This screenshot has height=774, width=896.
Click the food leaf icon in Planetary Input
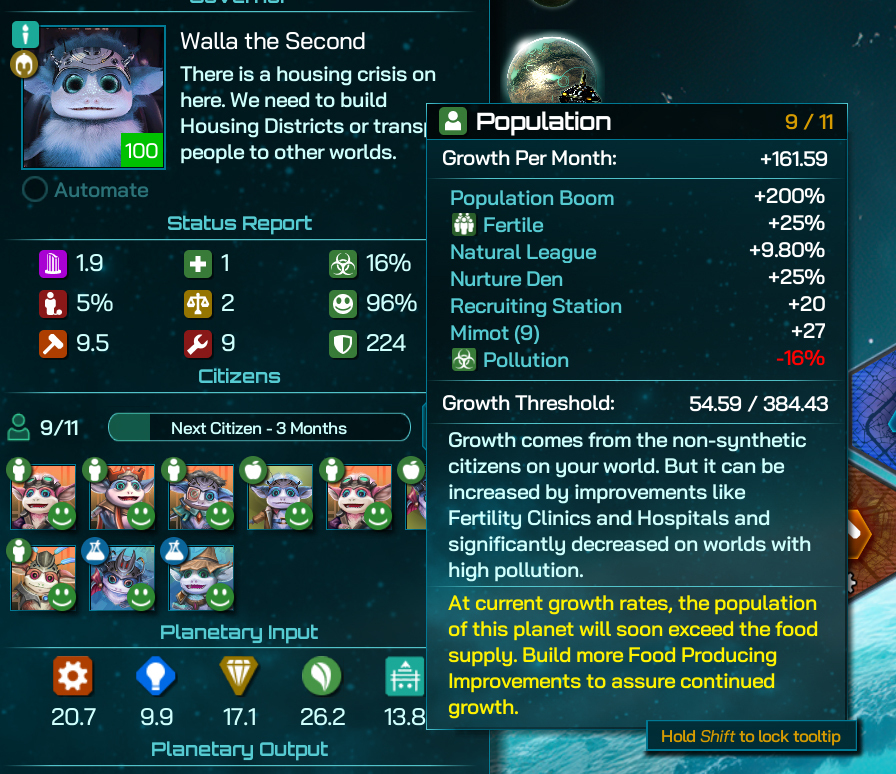(322, 676)
